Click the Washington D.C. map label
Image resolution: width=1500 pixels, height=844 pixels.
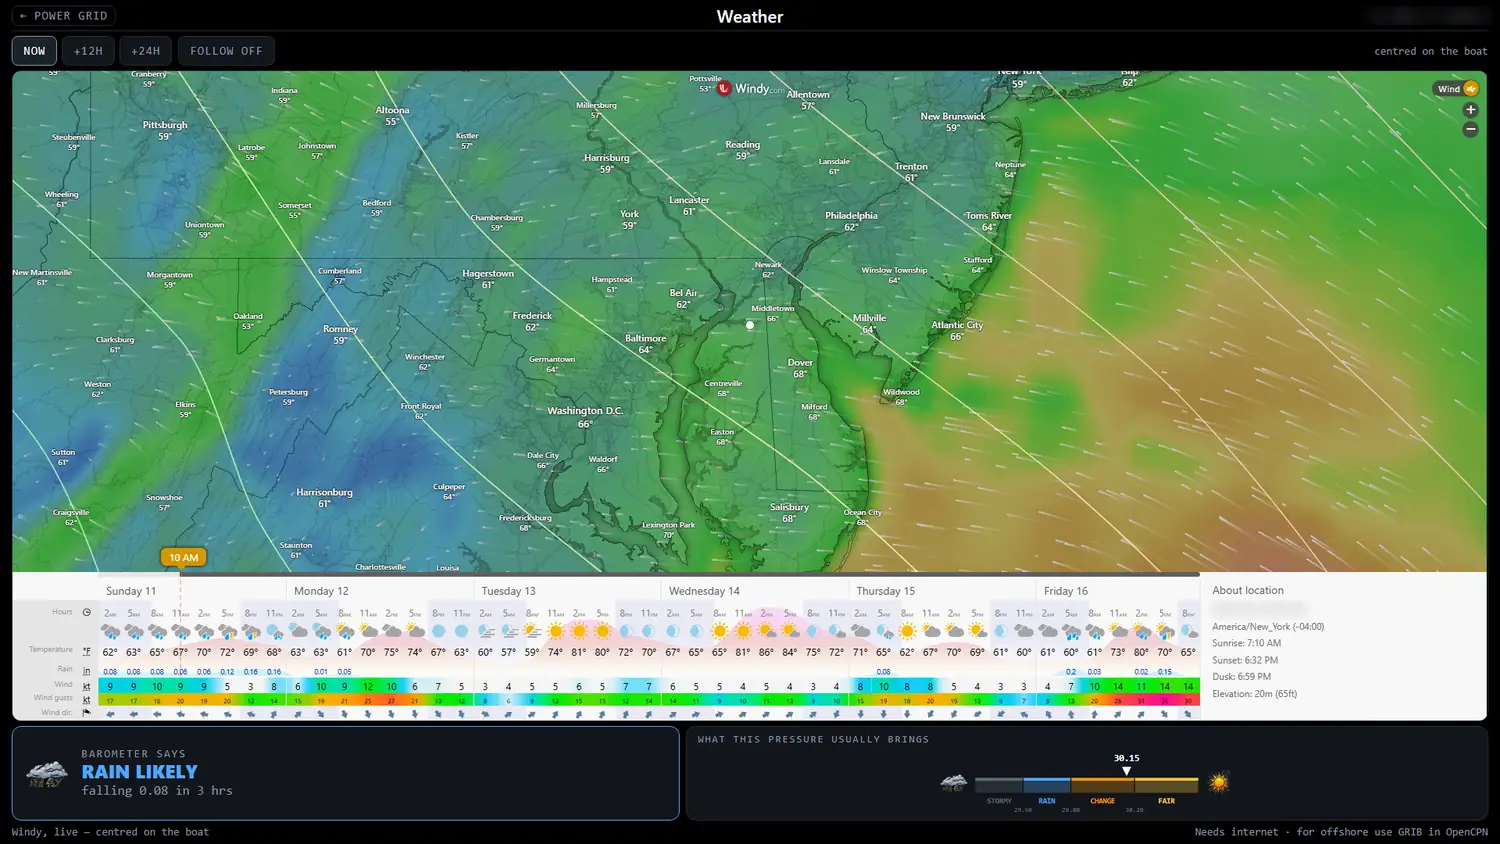[585, 411]
